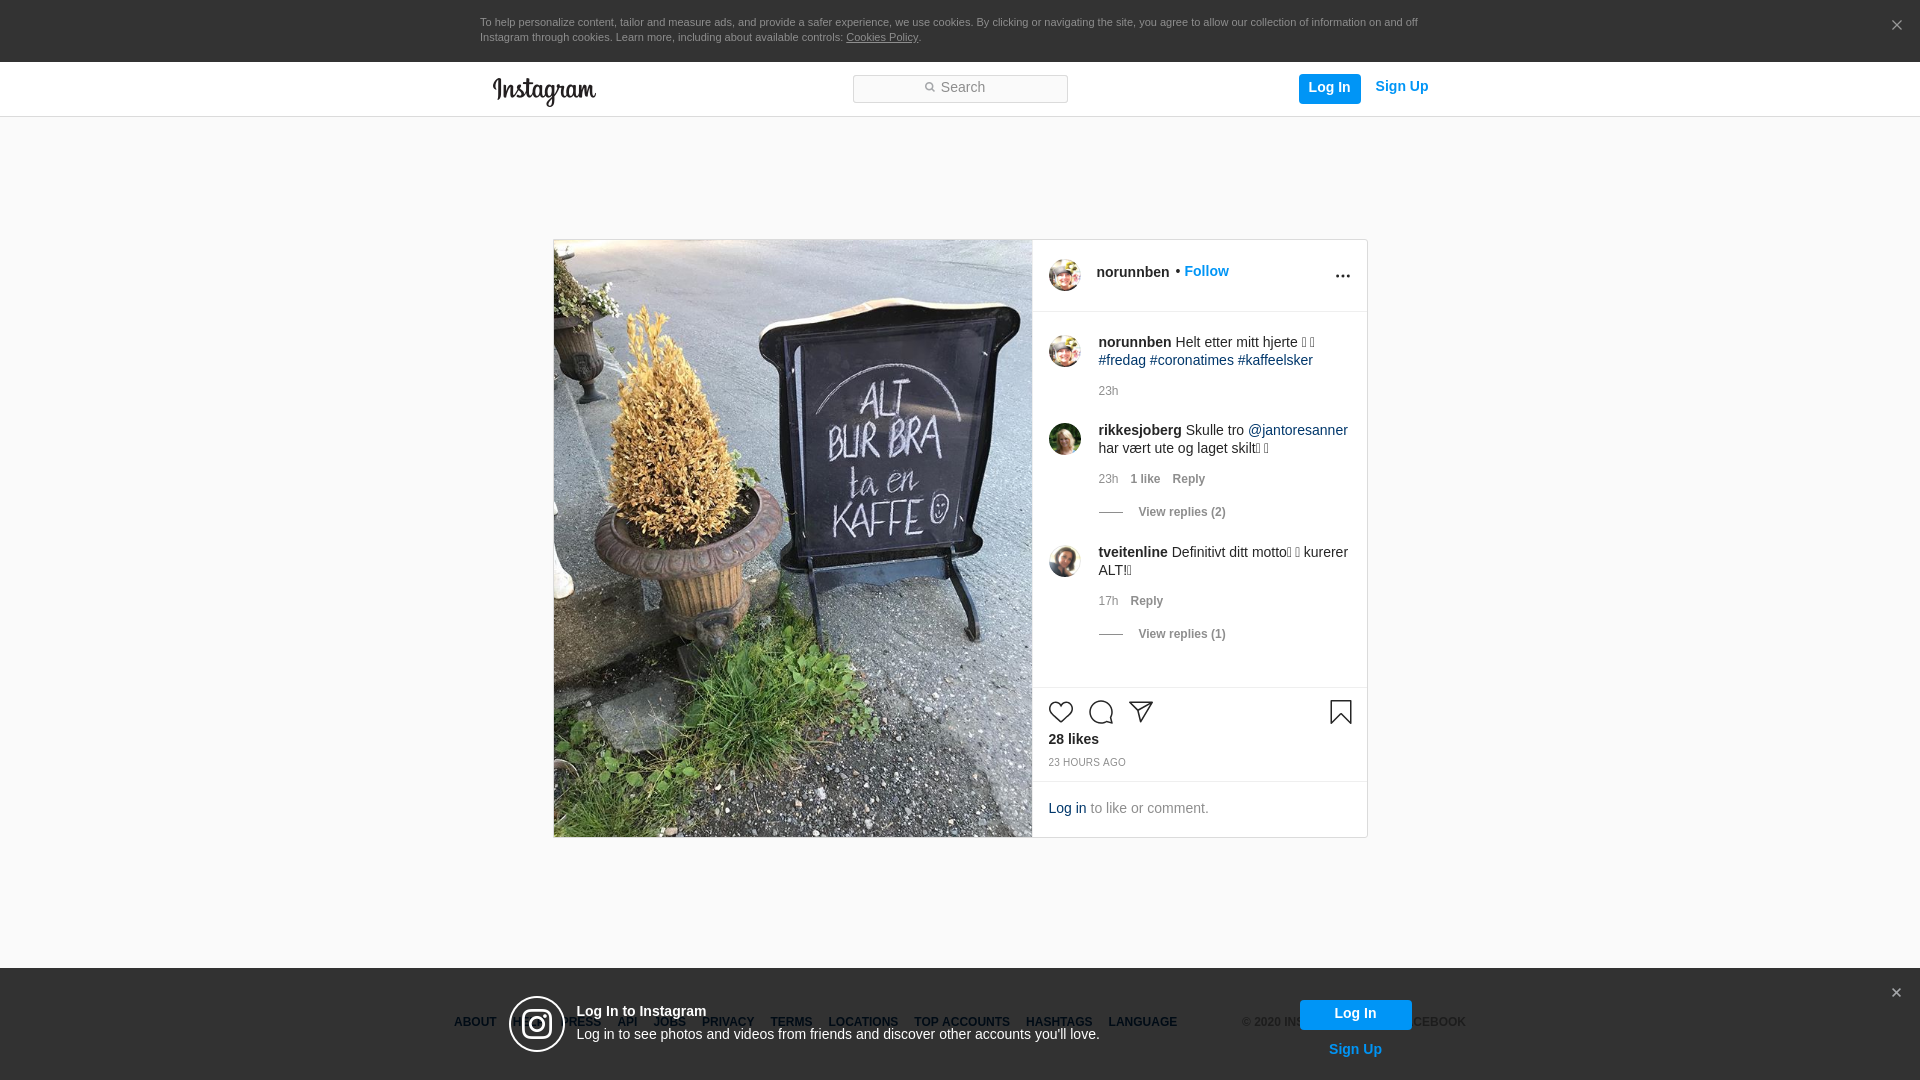Click the heart like icon
The height and width of the screenshot is (1080, 1920).
point(1060,712)
